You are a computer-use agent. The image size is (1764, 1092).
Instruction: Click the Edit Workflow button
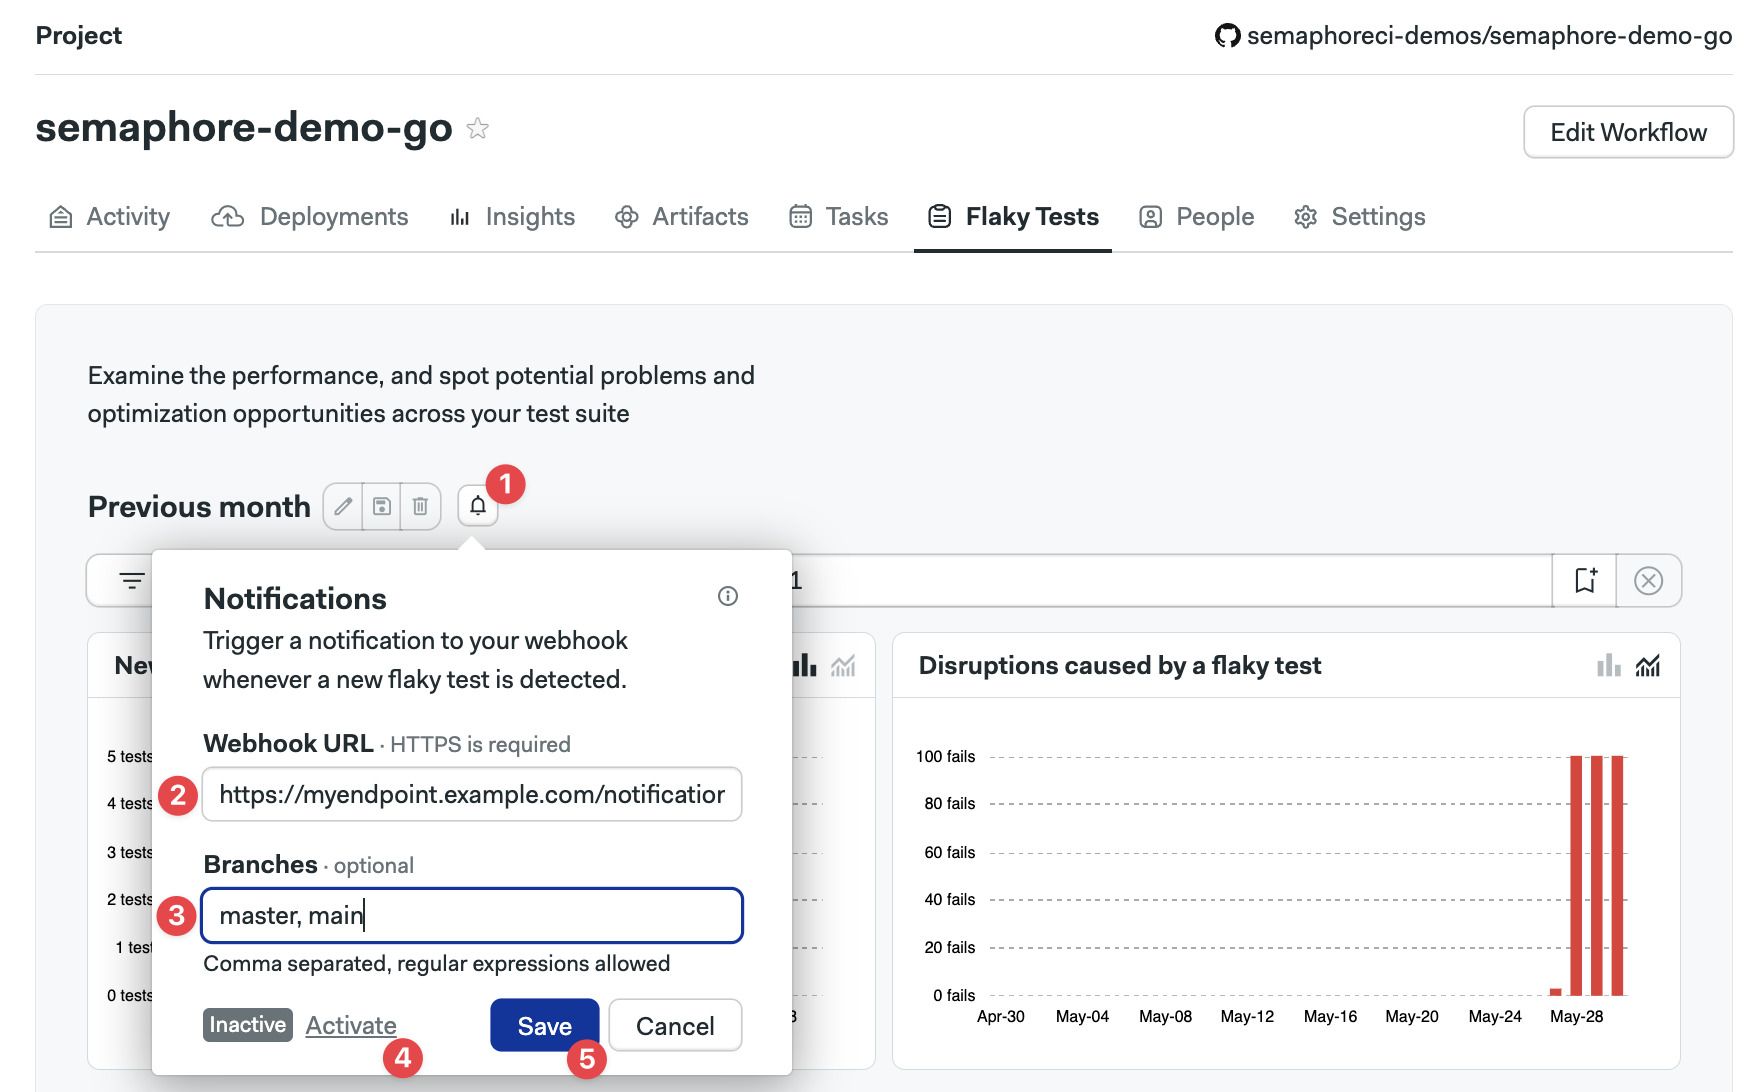[x=1628, y=132]
